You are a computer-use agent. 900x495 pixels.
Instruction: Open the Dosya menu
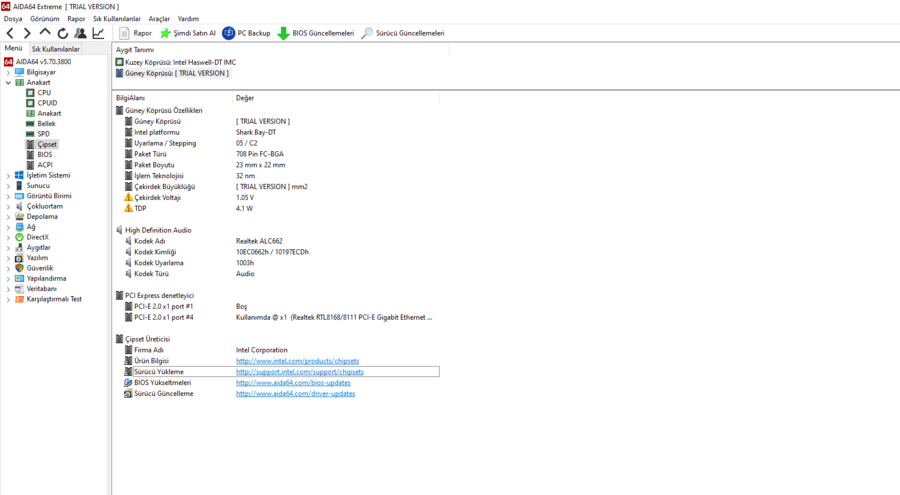[x=13, y=19]
